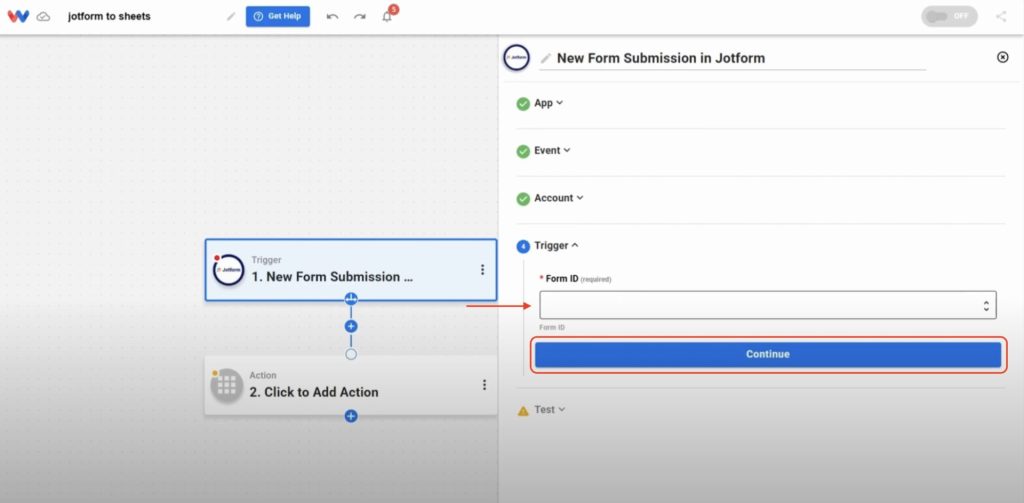Click the empty connector circle above the Action node
This screenshot has height=503, width=1024.
[351, 354]
